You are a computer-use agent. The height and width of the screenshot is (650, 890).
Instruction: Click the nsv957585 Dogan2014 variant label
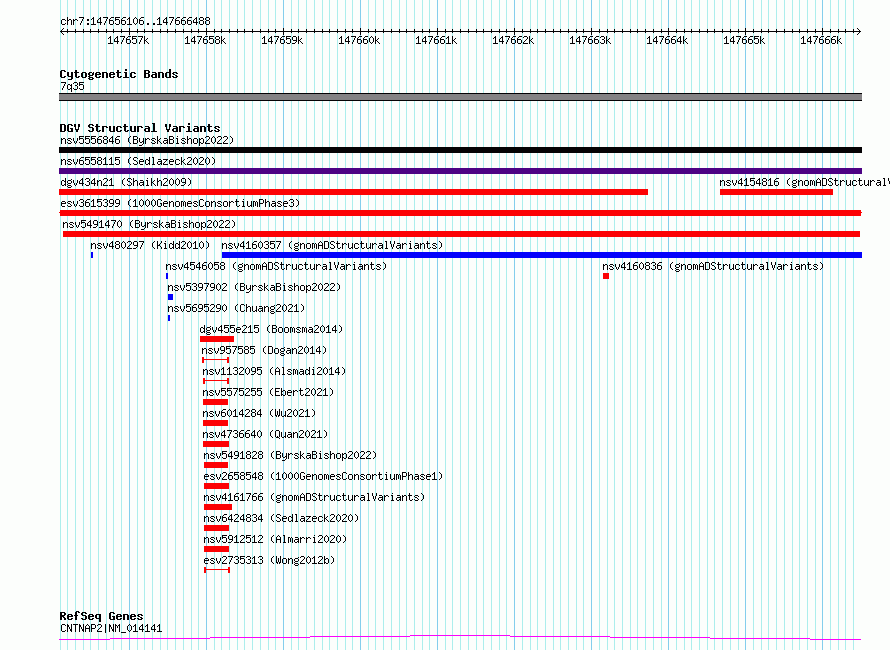tap(264, 350)
